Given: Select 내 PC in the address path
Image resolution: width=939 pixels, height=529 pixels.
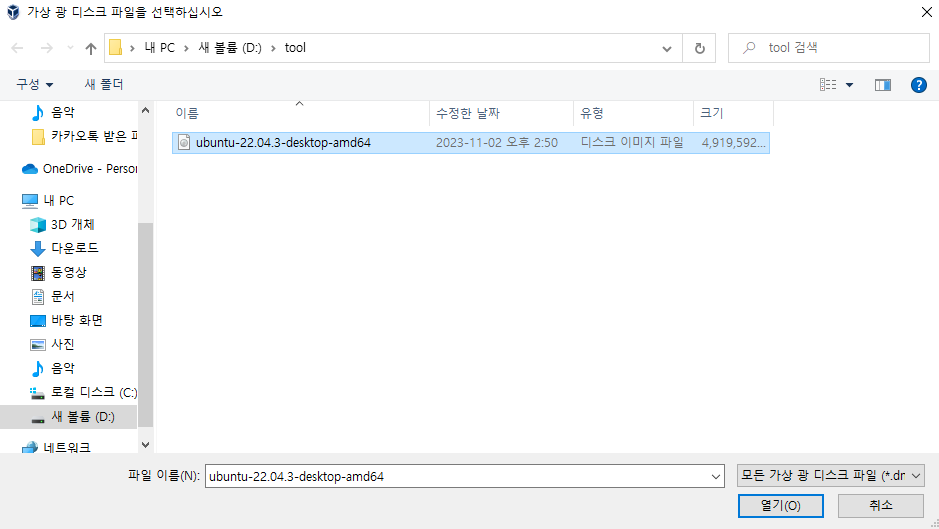Looking at the screenshot, I should (159, 48).
